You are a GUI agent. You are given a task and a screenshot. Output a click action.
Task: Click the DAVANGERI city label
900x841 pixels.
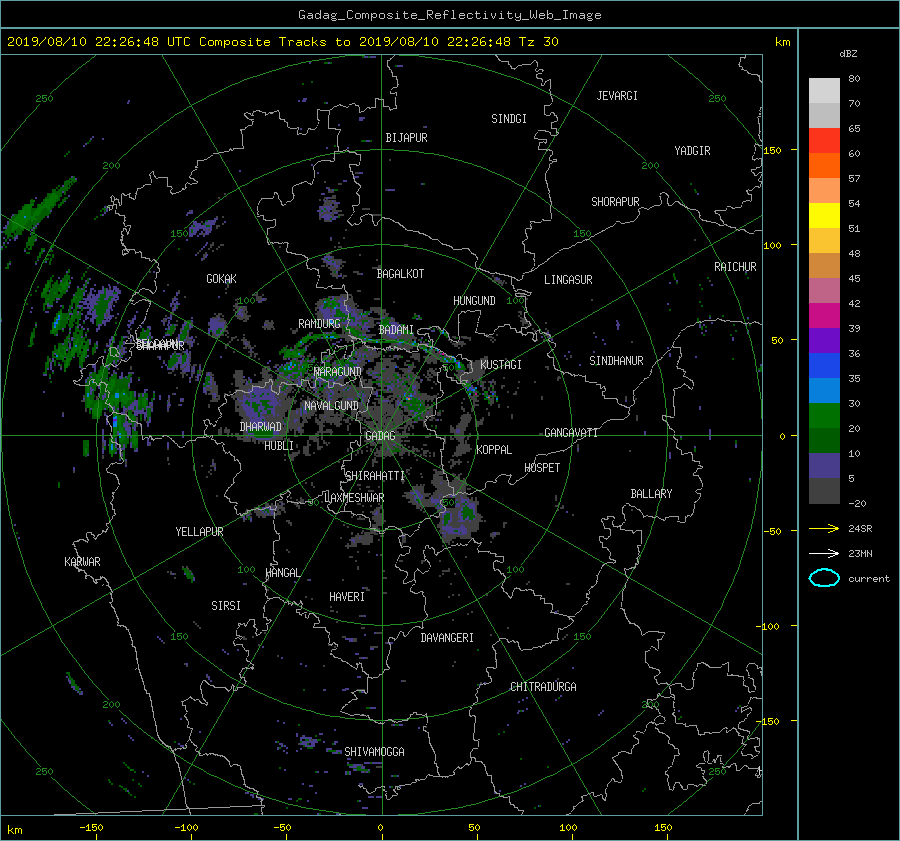tap(447, 638)
